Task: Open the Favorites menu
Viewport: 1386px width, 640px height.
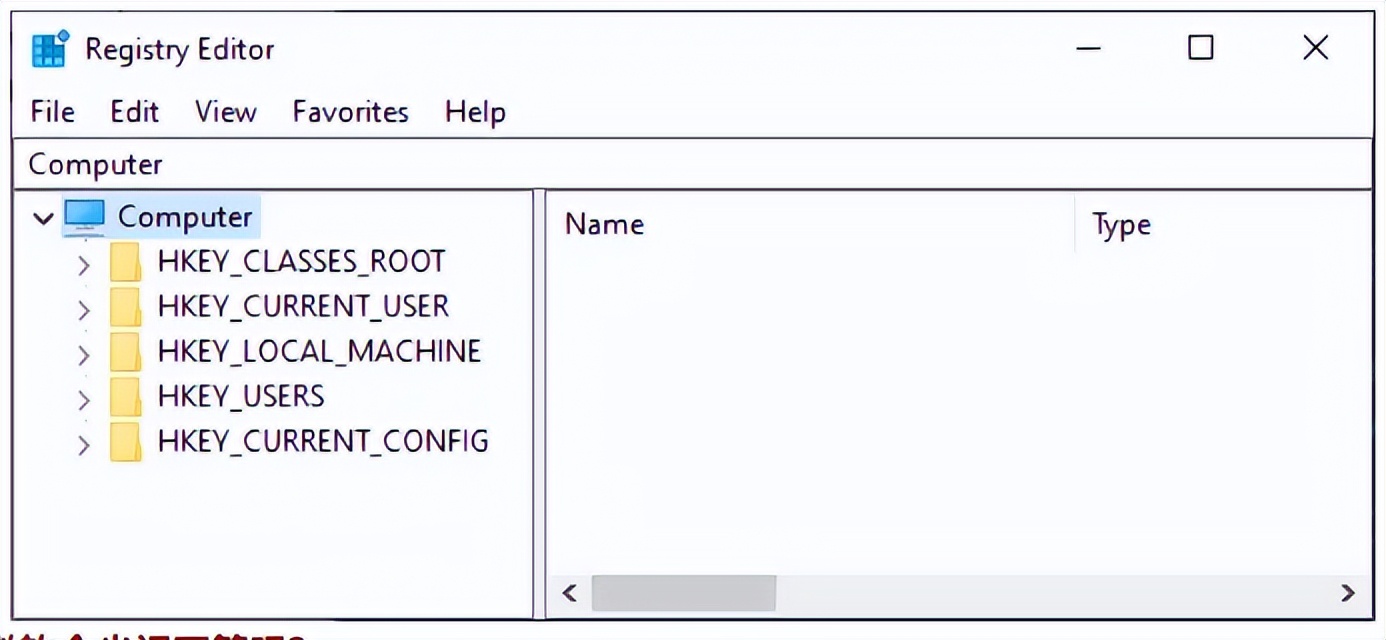Action: pos(350,112)
